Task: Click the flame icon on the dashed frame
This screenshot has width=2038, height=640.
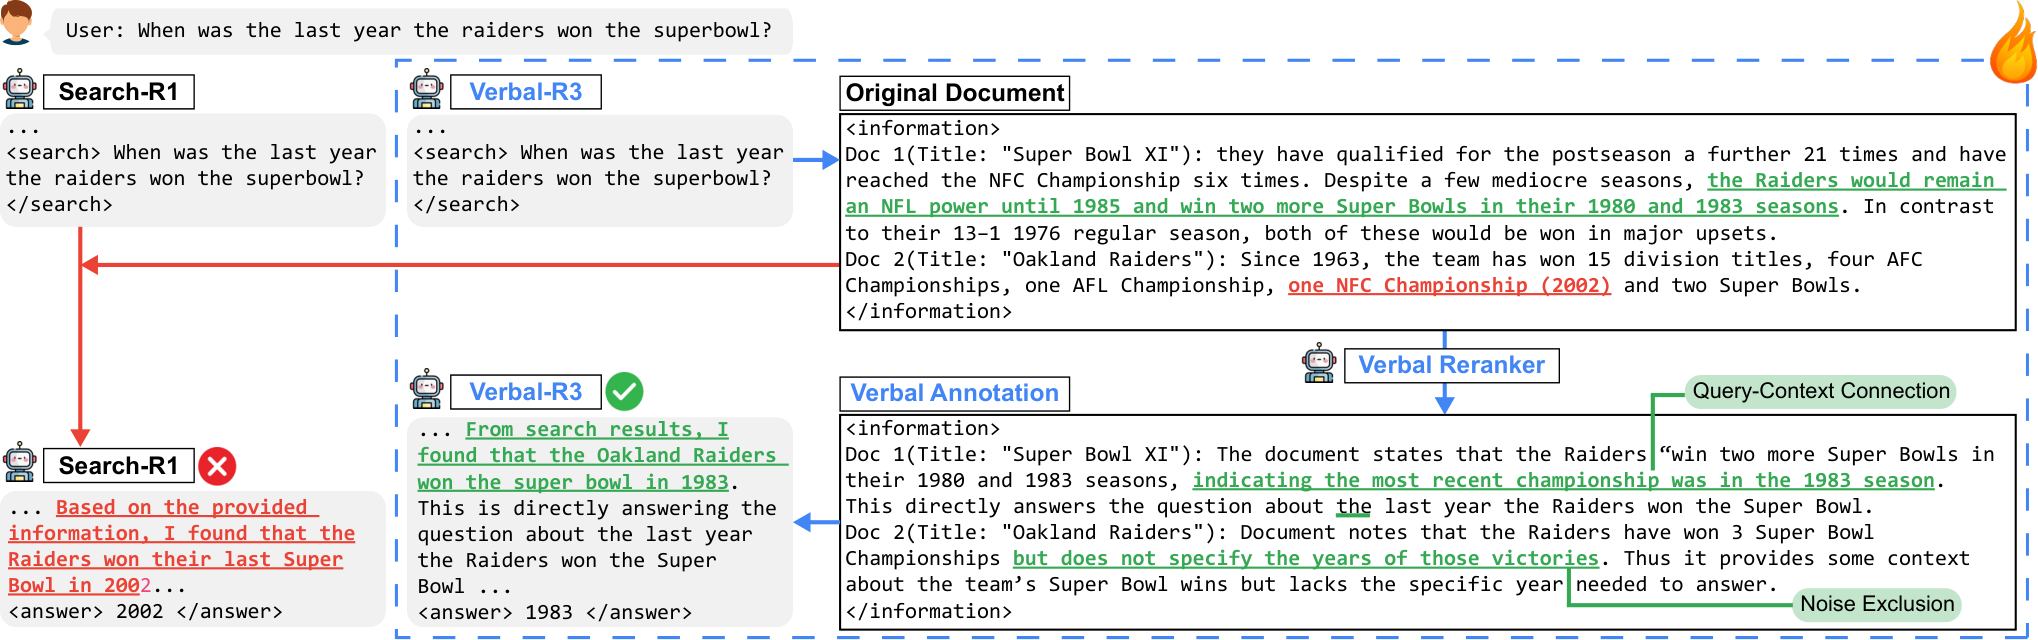Action: (x=2012, y=43)
